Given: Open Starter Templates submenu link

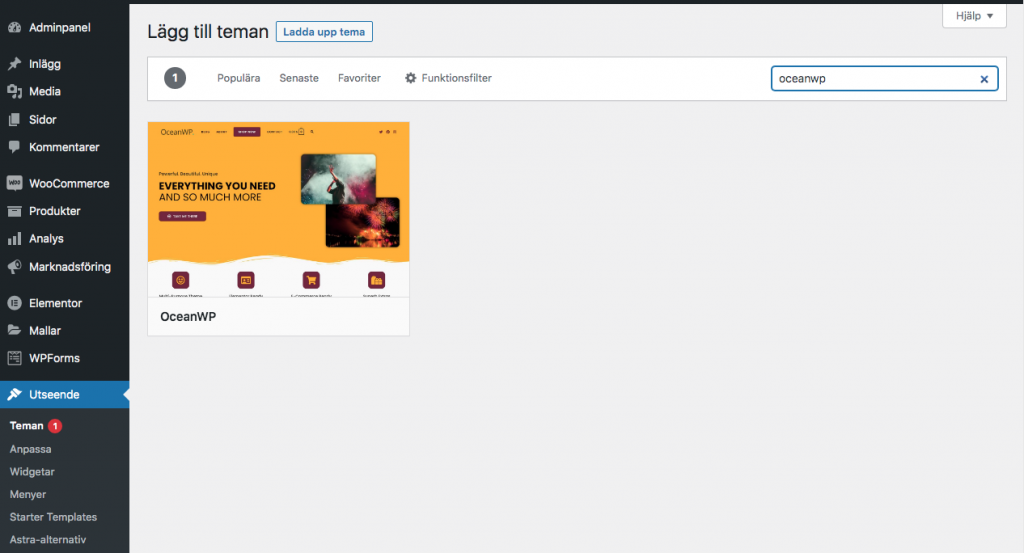Looking at the screenshot, I should (53, 517).
